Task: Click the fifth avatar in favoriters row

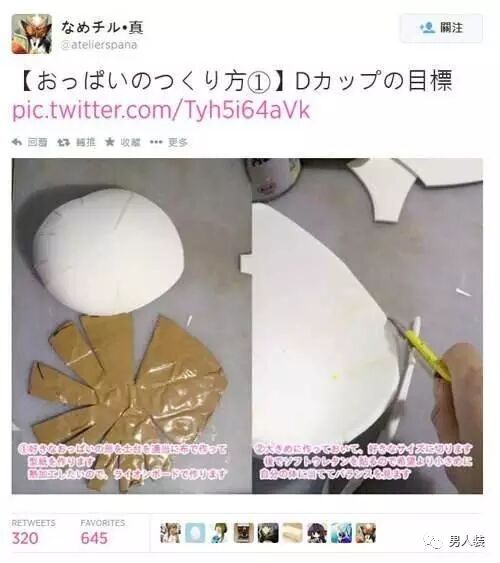Action: [268, 533]
